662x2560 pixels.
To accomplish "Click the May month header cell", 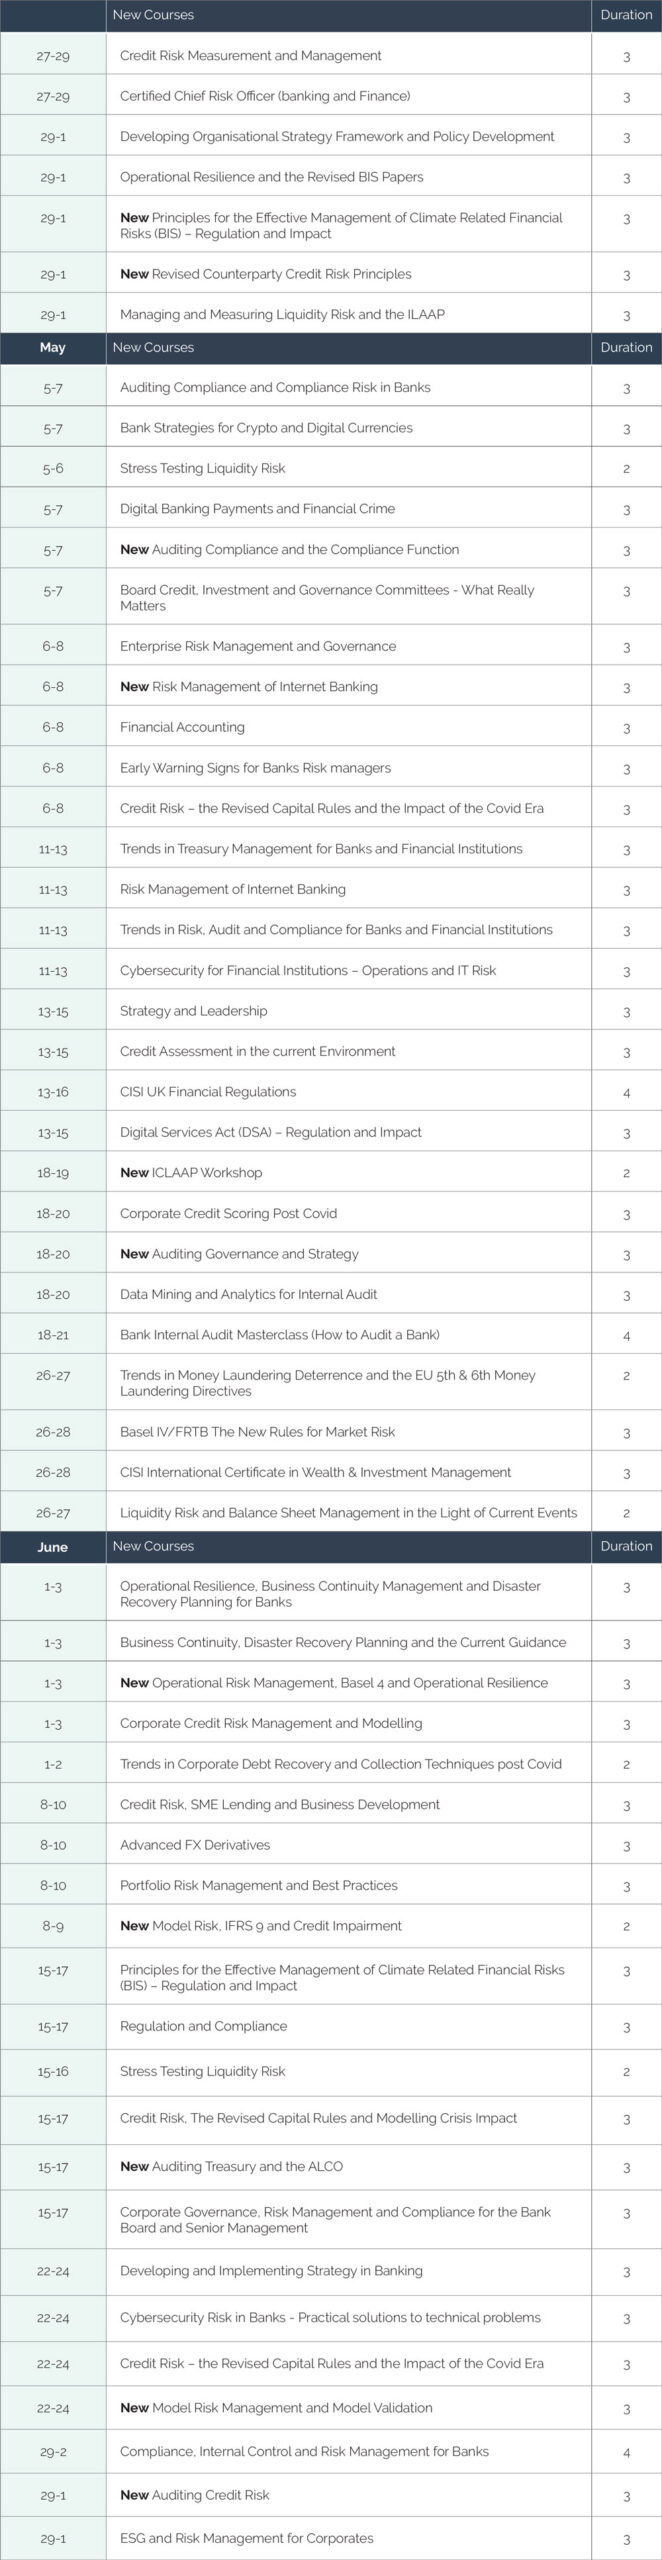I will point(53,348).
